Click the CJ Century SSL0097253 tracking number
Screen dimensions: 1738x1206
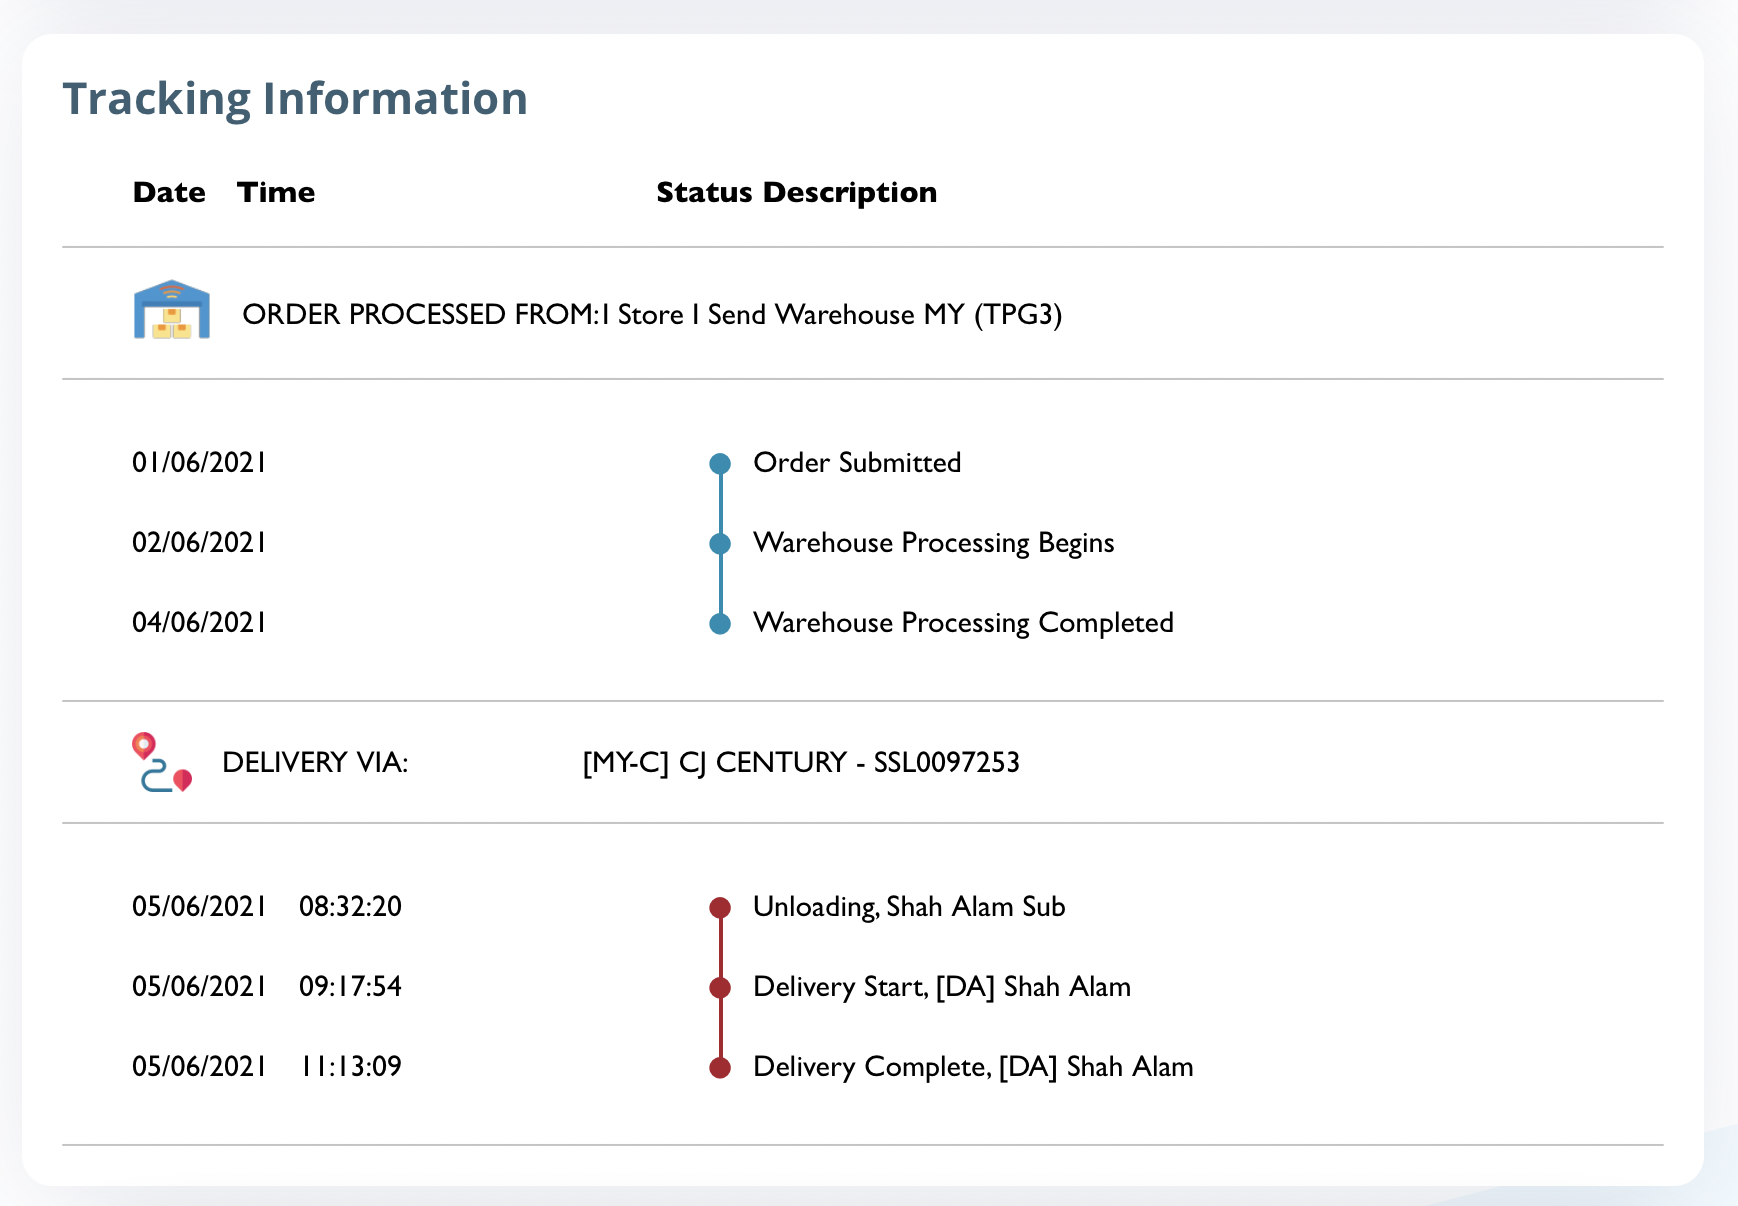(801, 763)
